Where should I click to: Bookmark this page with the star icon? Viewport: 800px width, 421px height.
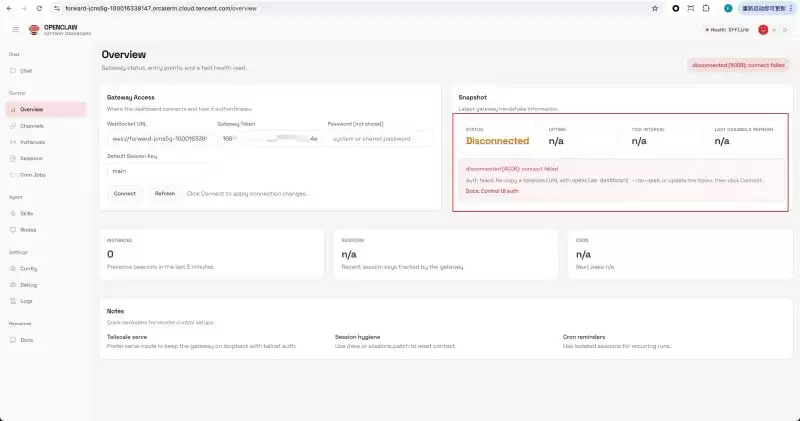tap(655, 9)
